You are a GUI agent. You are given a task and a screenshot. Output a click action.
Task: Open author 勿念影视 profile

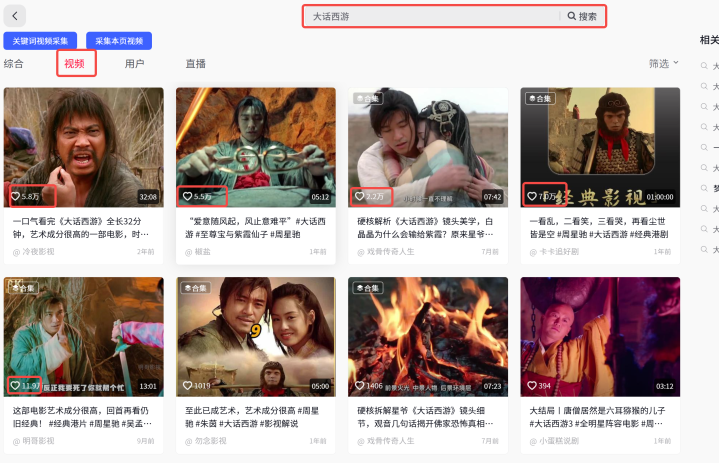(x=206, y=441)
